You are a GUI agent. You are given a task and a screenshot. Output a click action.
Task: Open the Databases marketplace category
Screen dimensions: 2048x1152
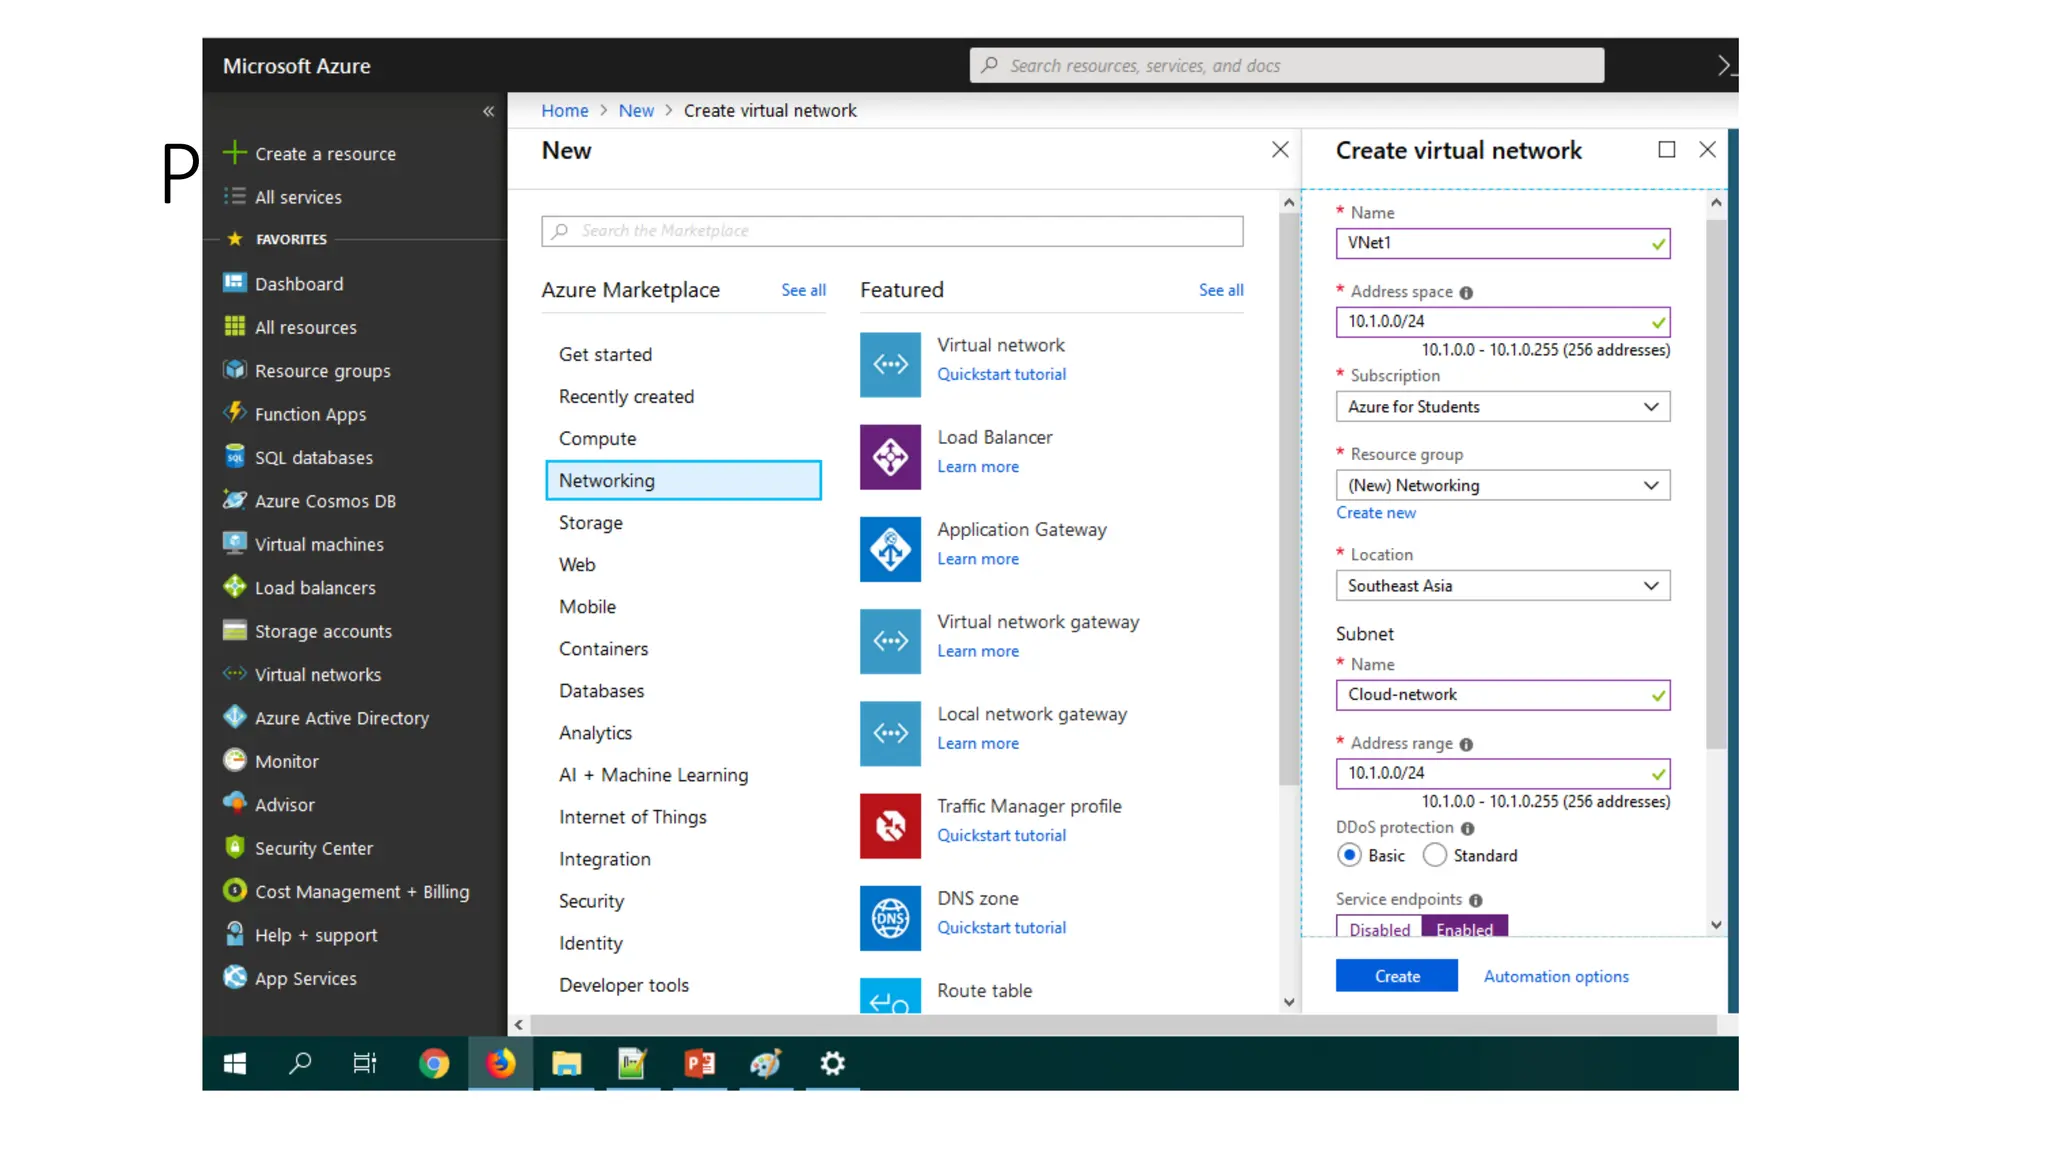(x=601, y=690)
